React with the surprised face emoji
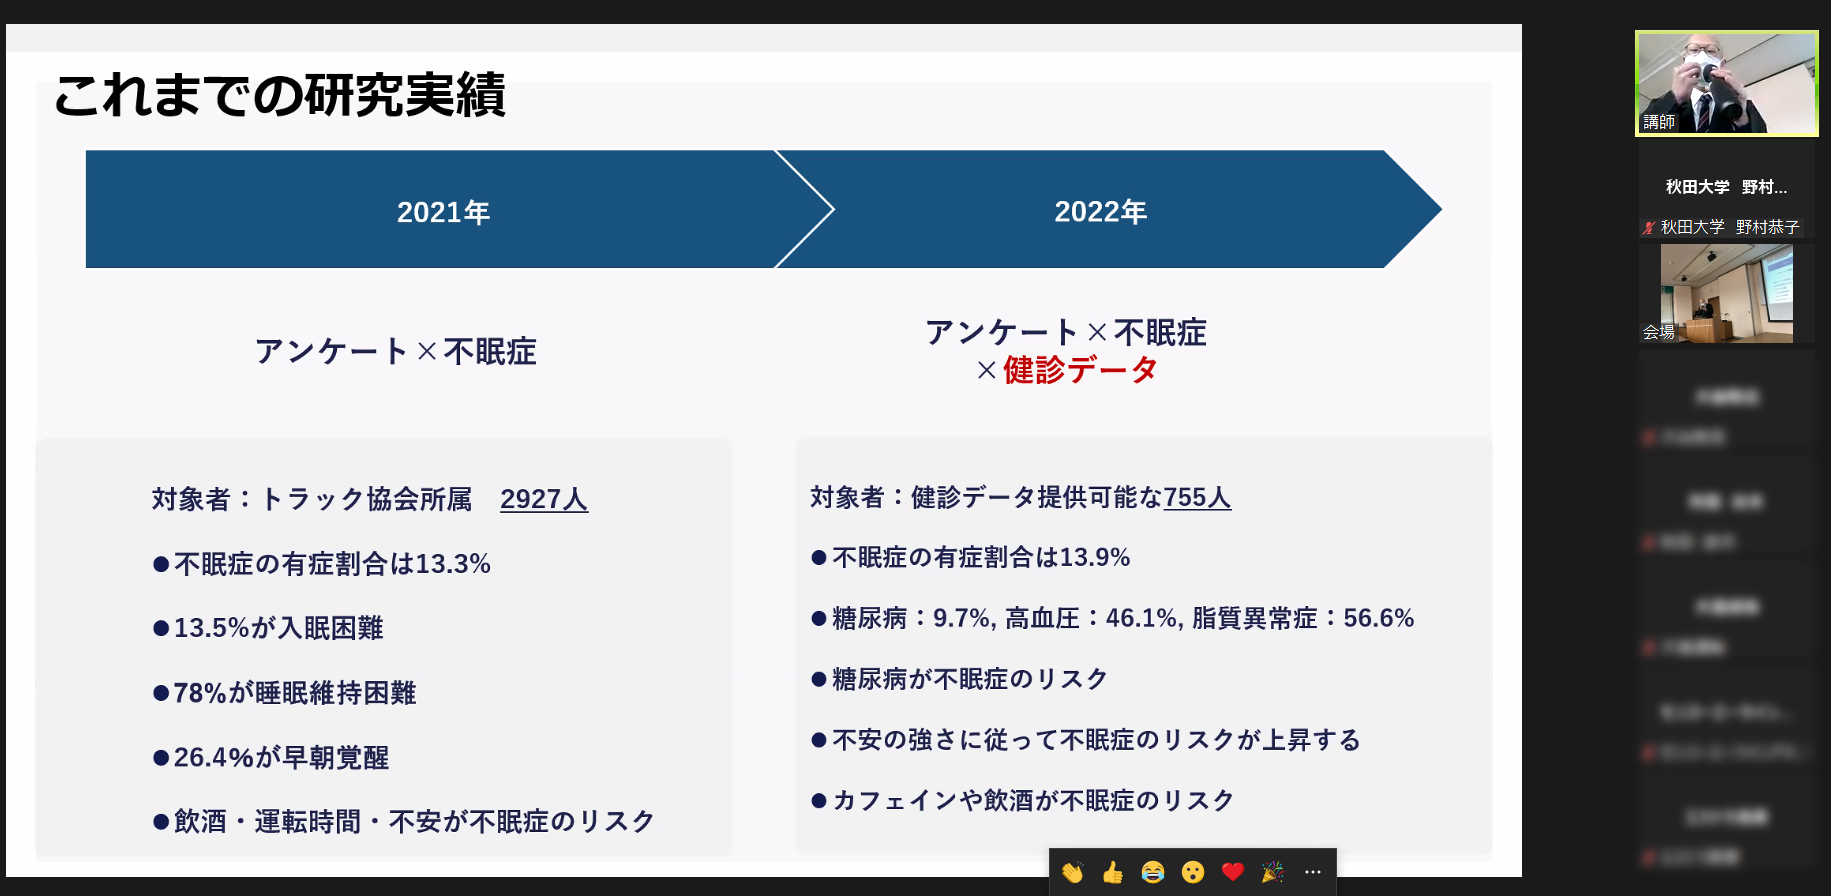This screenshot has height=896, width=1831. point(1192,873)
